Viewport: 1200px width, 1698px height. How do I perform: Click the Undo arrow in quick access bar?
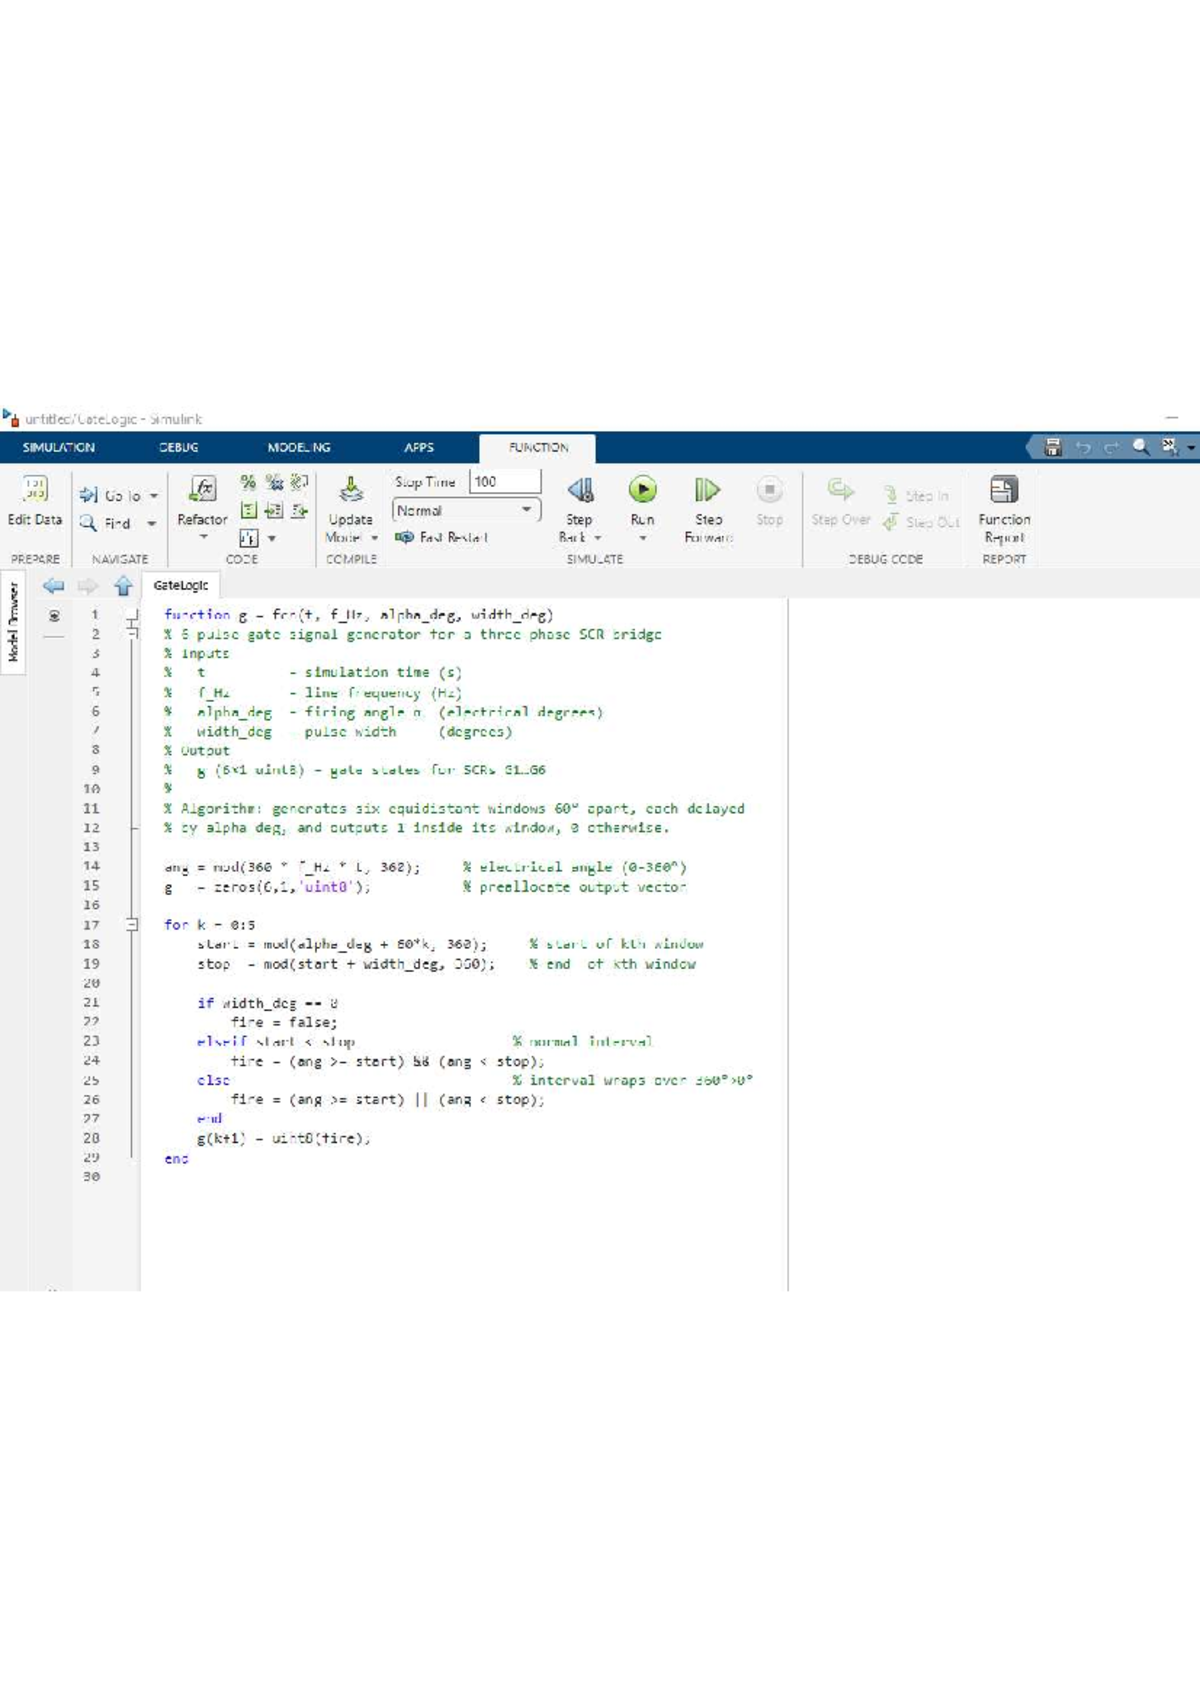(x=1083, y=447)
